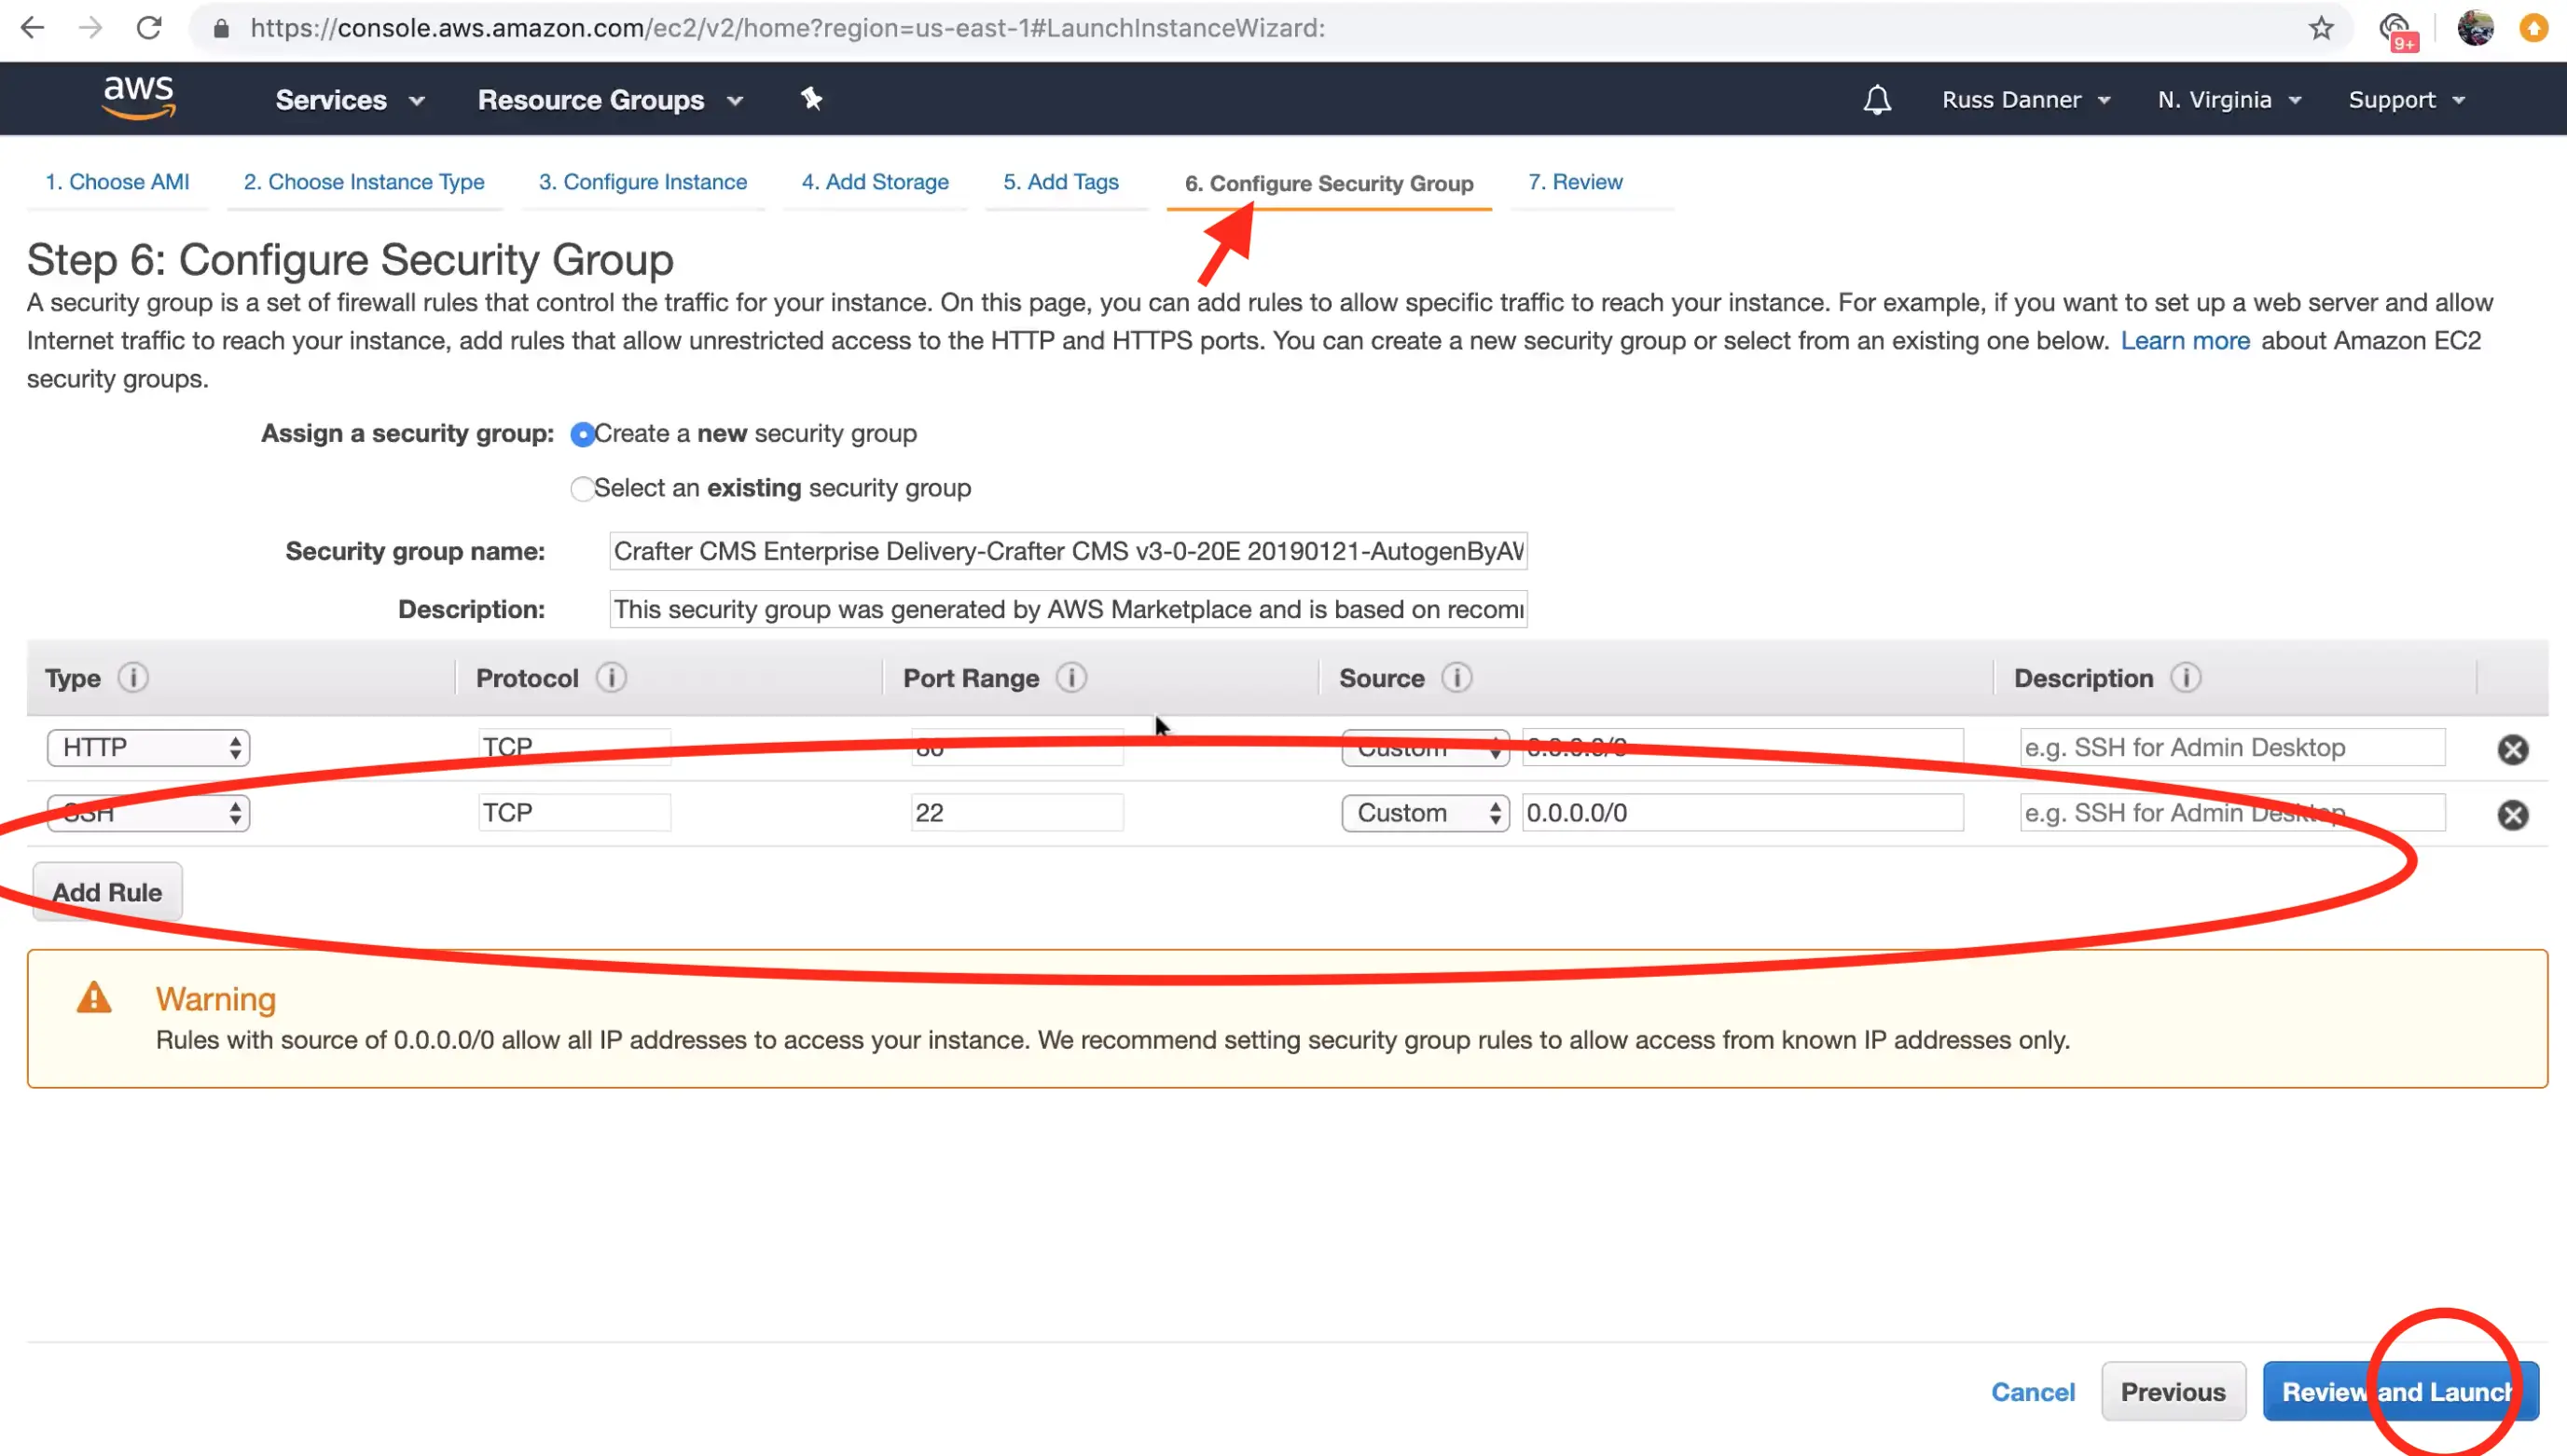This screenshot has height=1456, width=2567.
Task: Go to 7. Review tab
Action: click(x=1574, y=182)
